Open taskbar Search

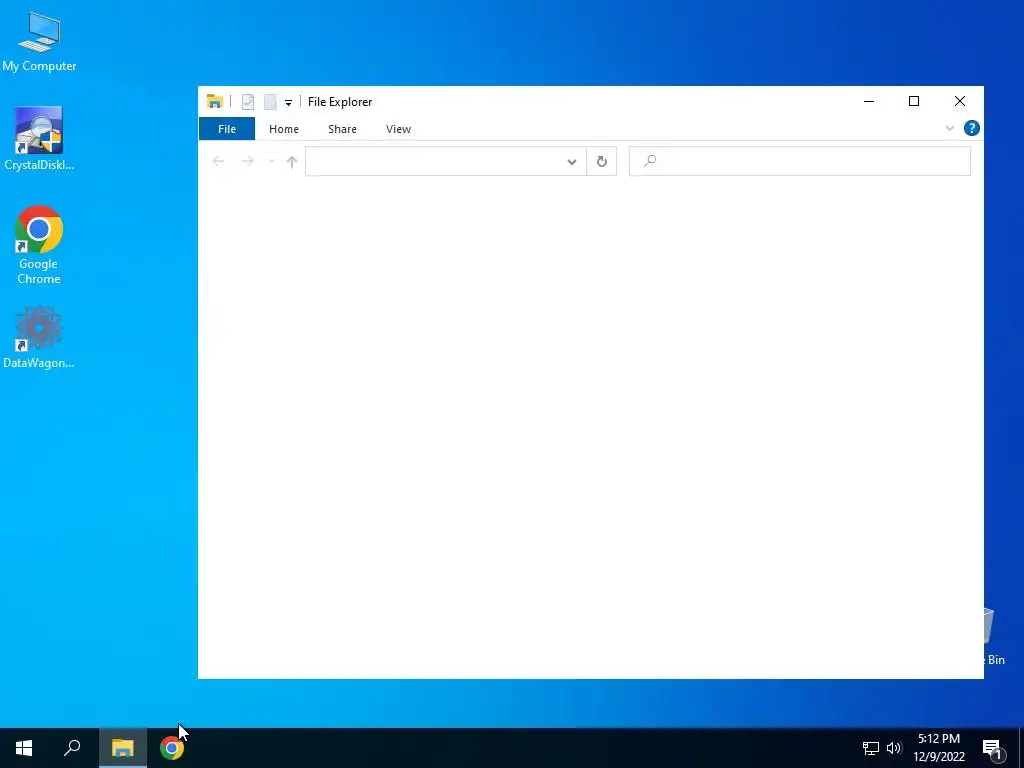[72, 748]
